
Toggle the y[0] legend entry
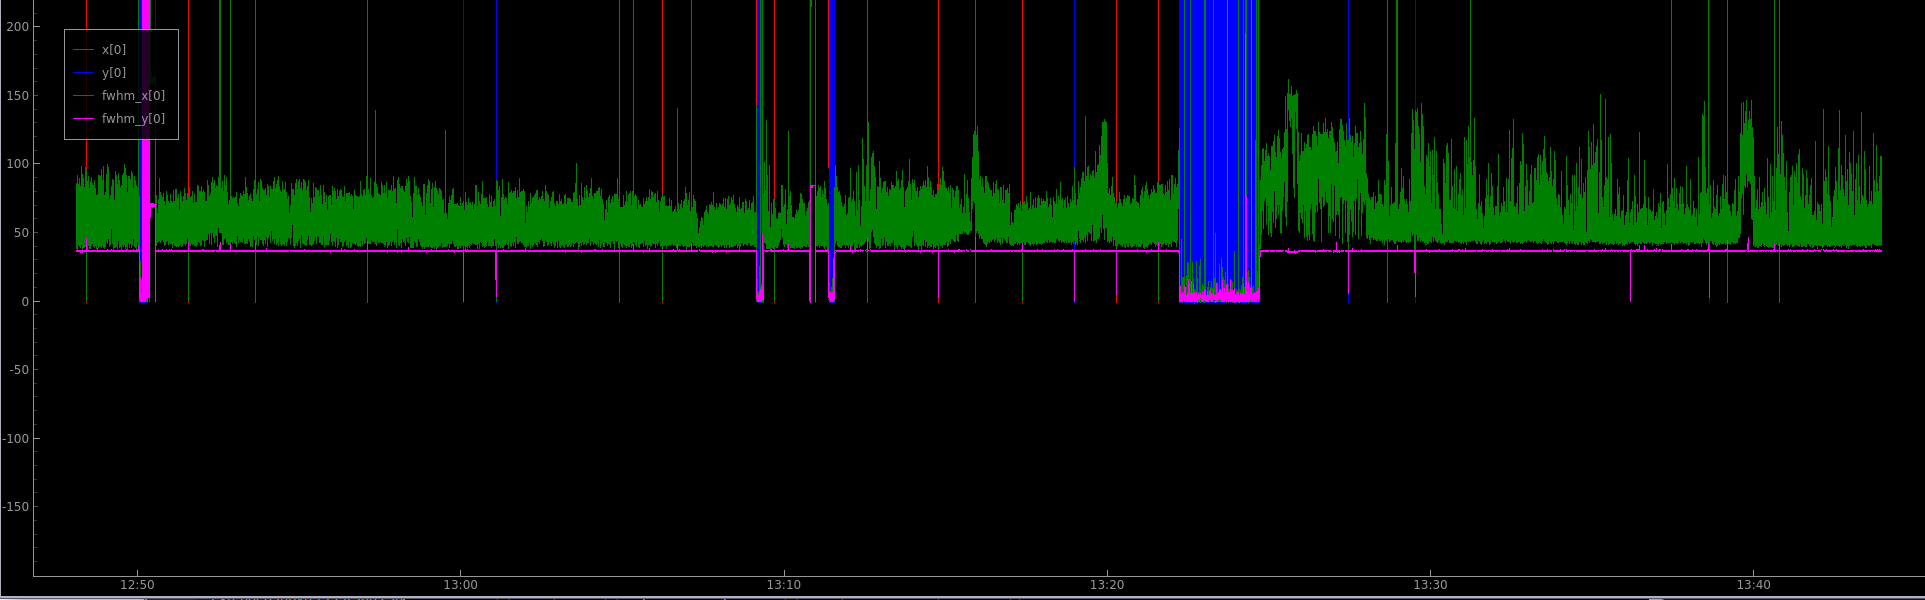click(114, 73)
